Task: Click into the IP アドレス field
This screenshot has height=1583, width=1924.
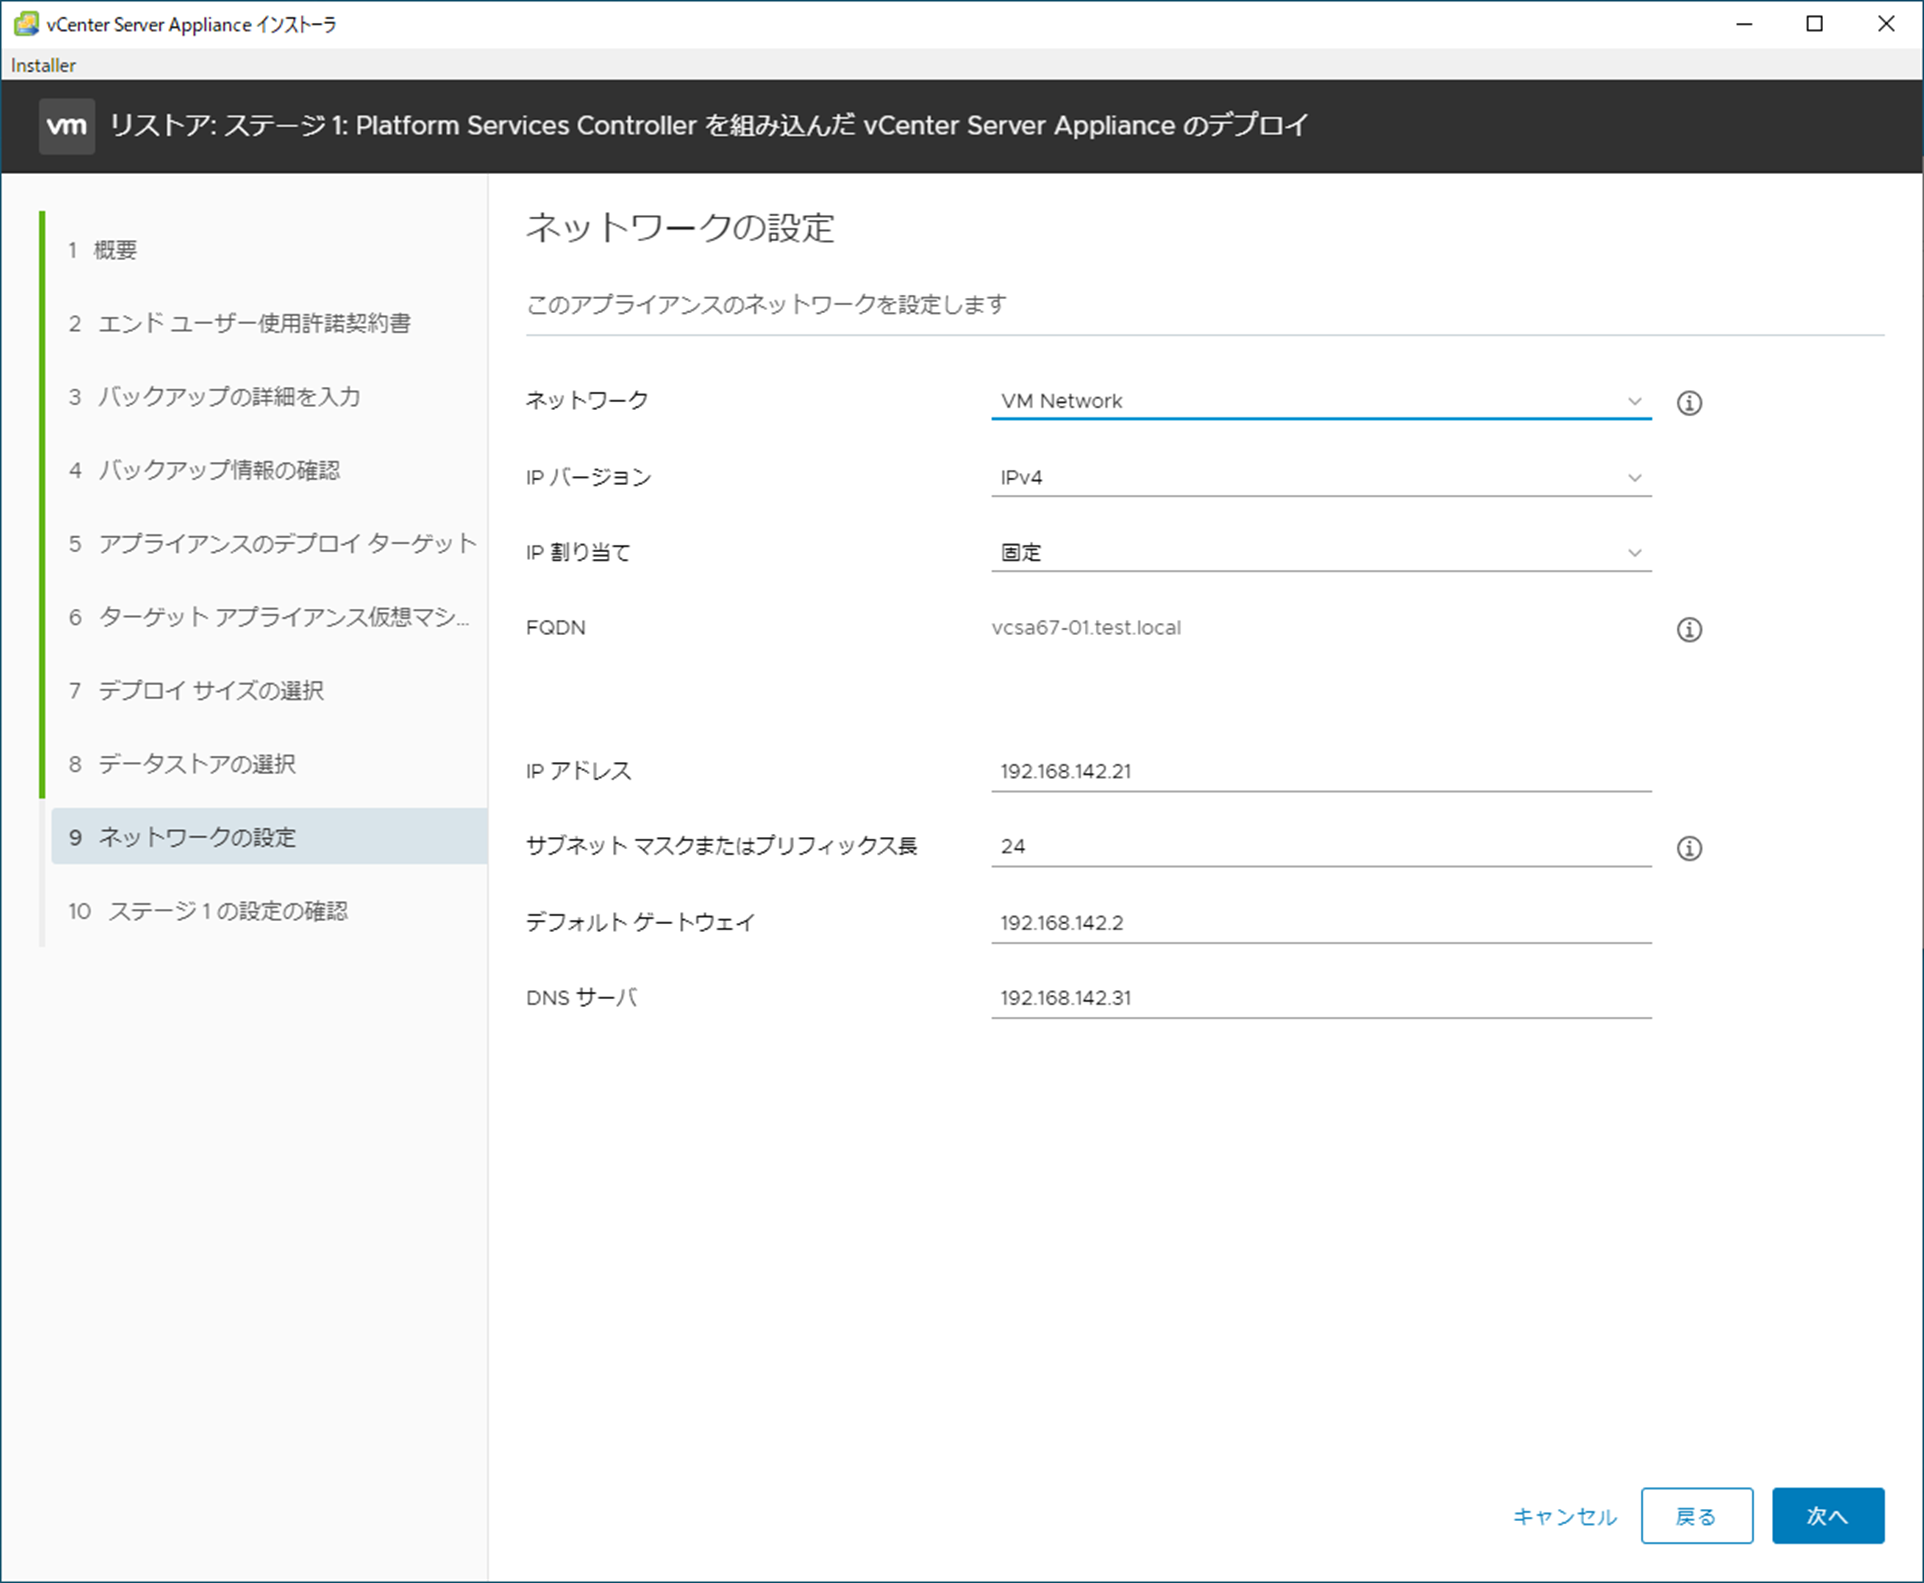Action: 1320,772
